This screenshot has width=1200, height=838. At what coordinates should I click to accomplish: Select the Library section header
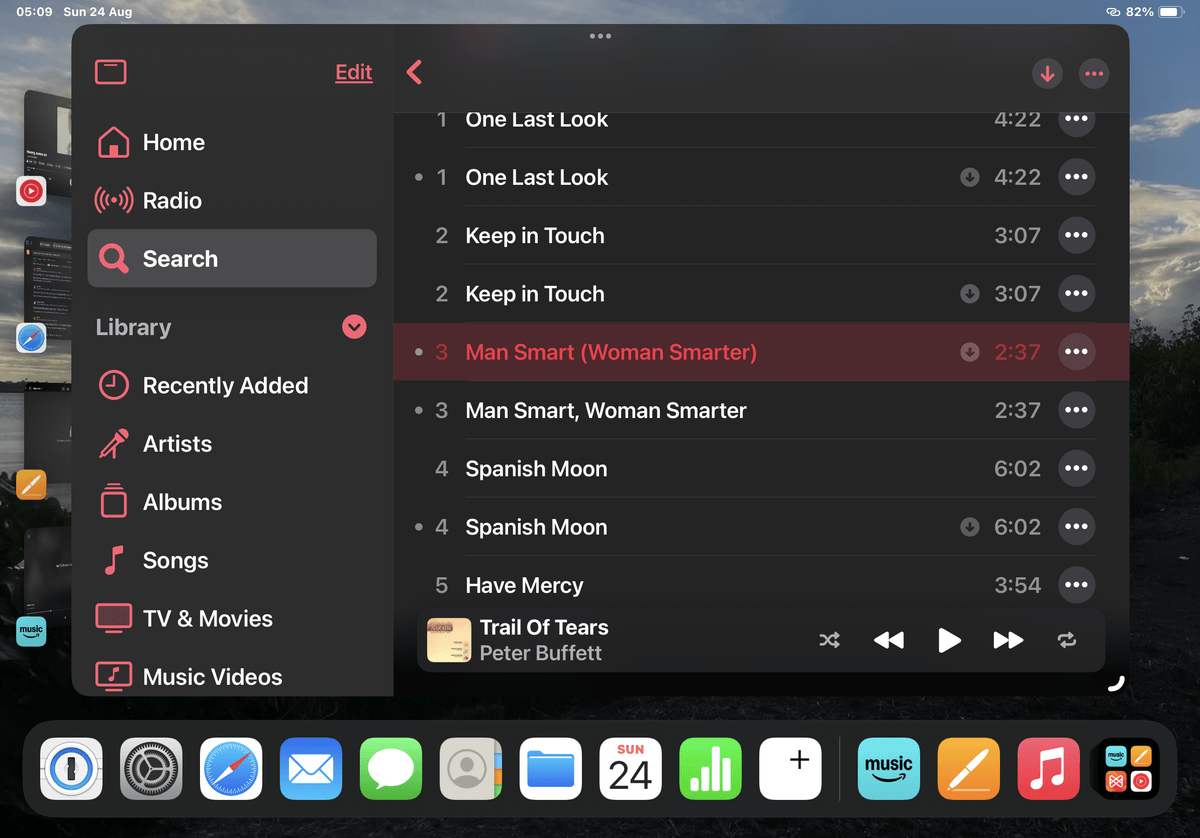(x=133, y=327)
